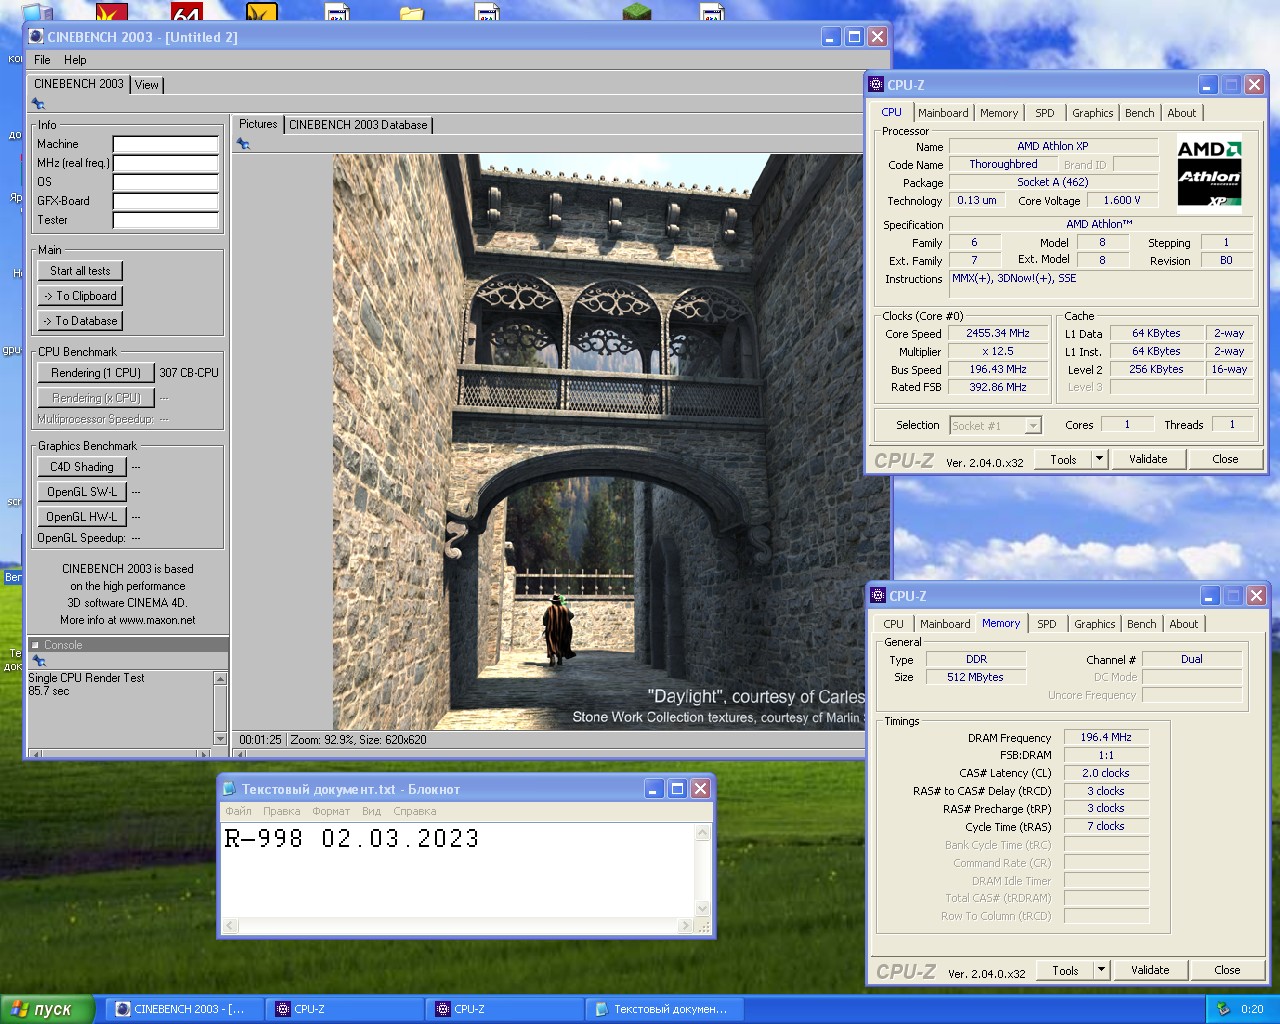This screenshot has height=1024, width=1280.
Task: Click the pin icon below CINEBENCH 2003 tab
Action: click(39, 104)
